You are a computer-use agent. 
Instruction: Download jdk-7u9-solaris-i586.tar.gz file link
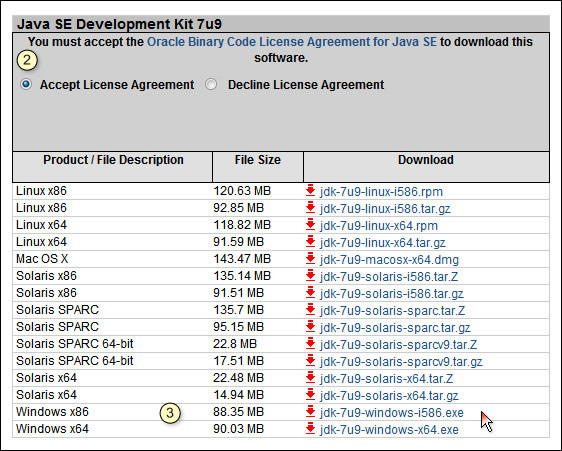392,294
